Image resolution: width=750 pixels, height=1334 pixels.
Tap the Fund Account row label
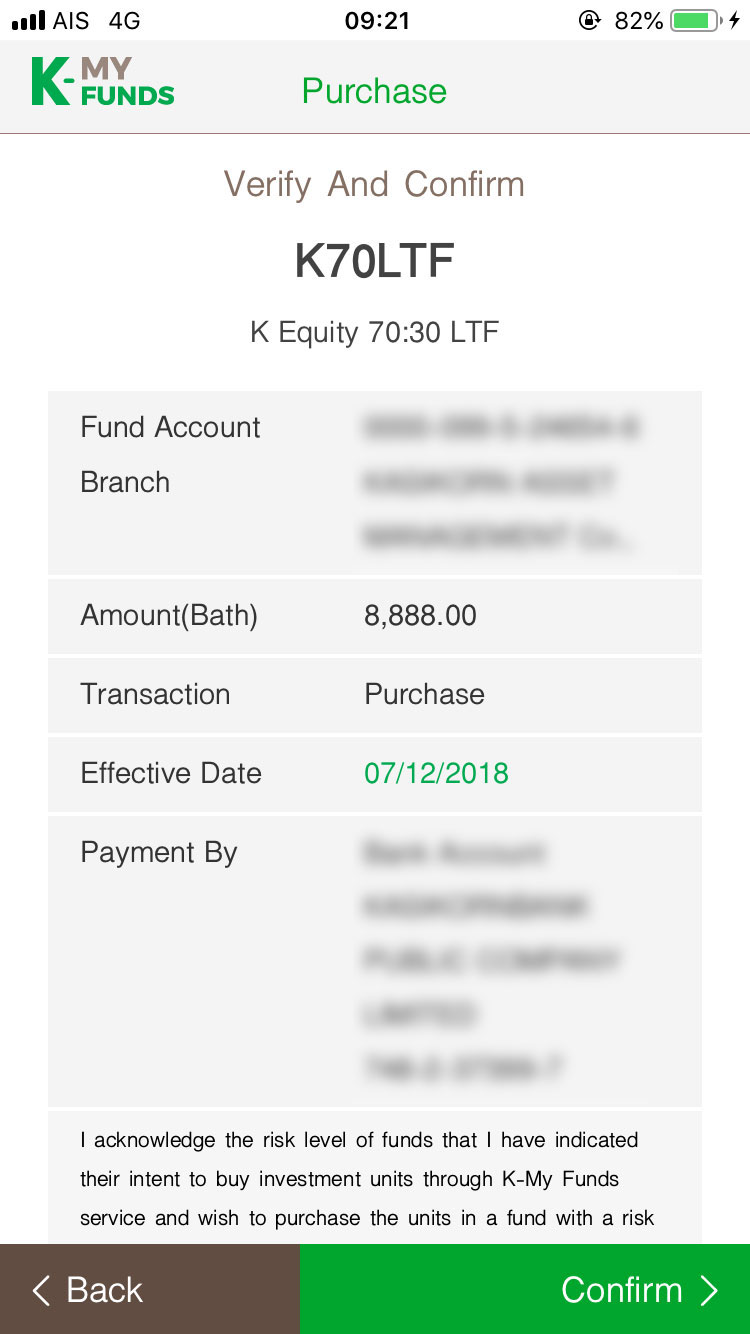(x=170, y=427)
